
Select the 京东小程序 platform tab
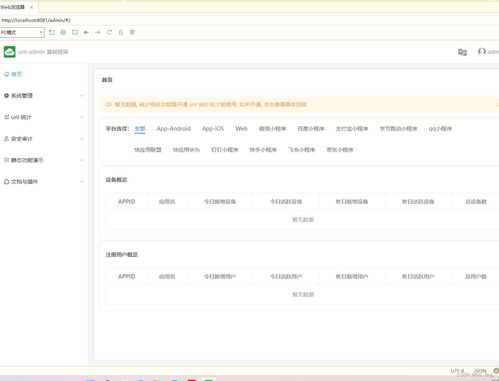point(340,150)
